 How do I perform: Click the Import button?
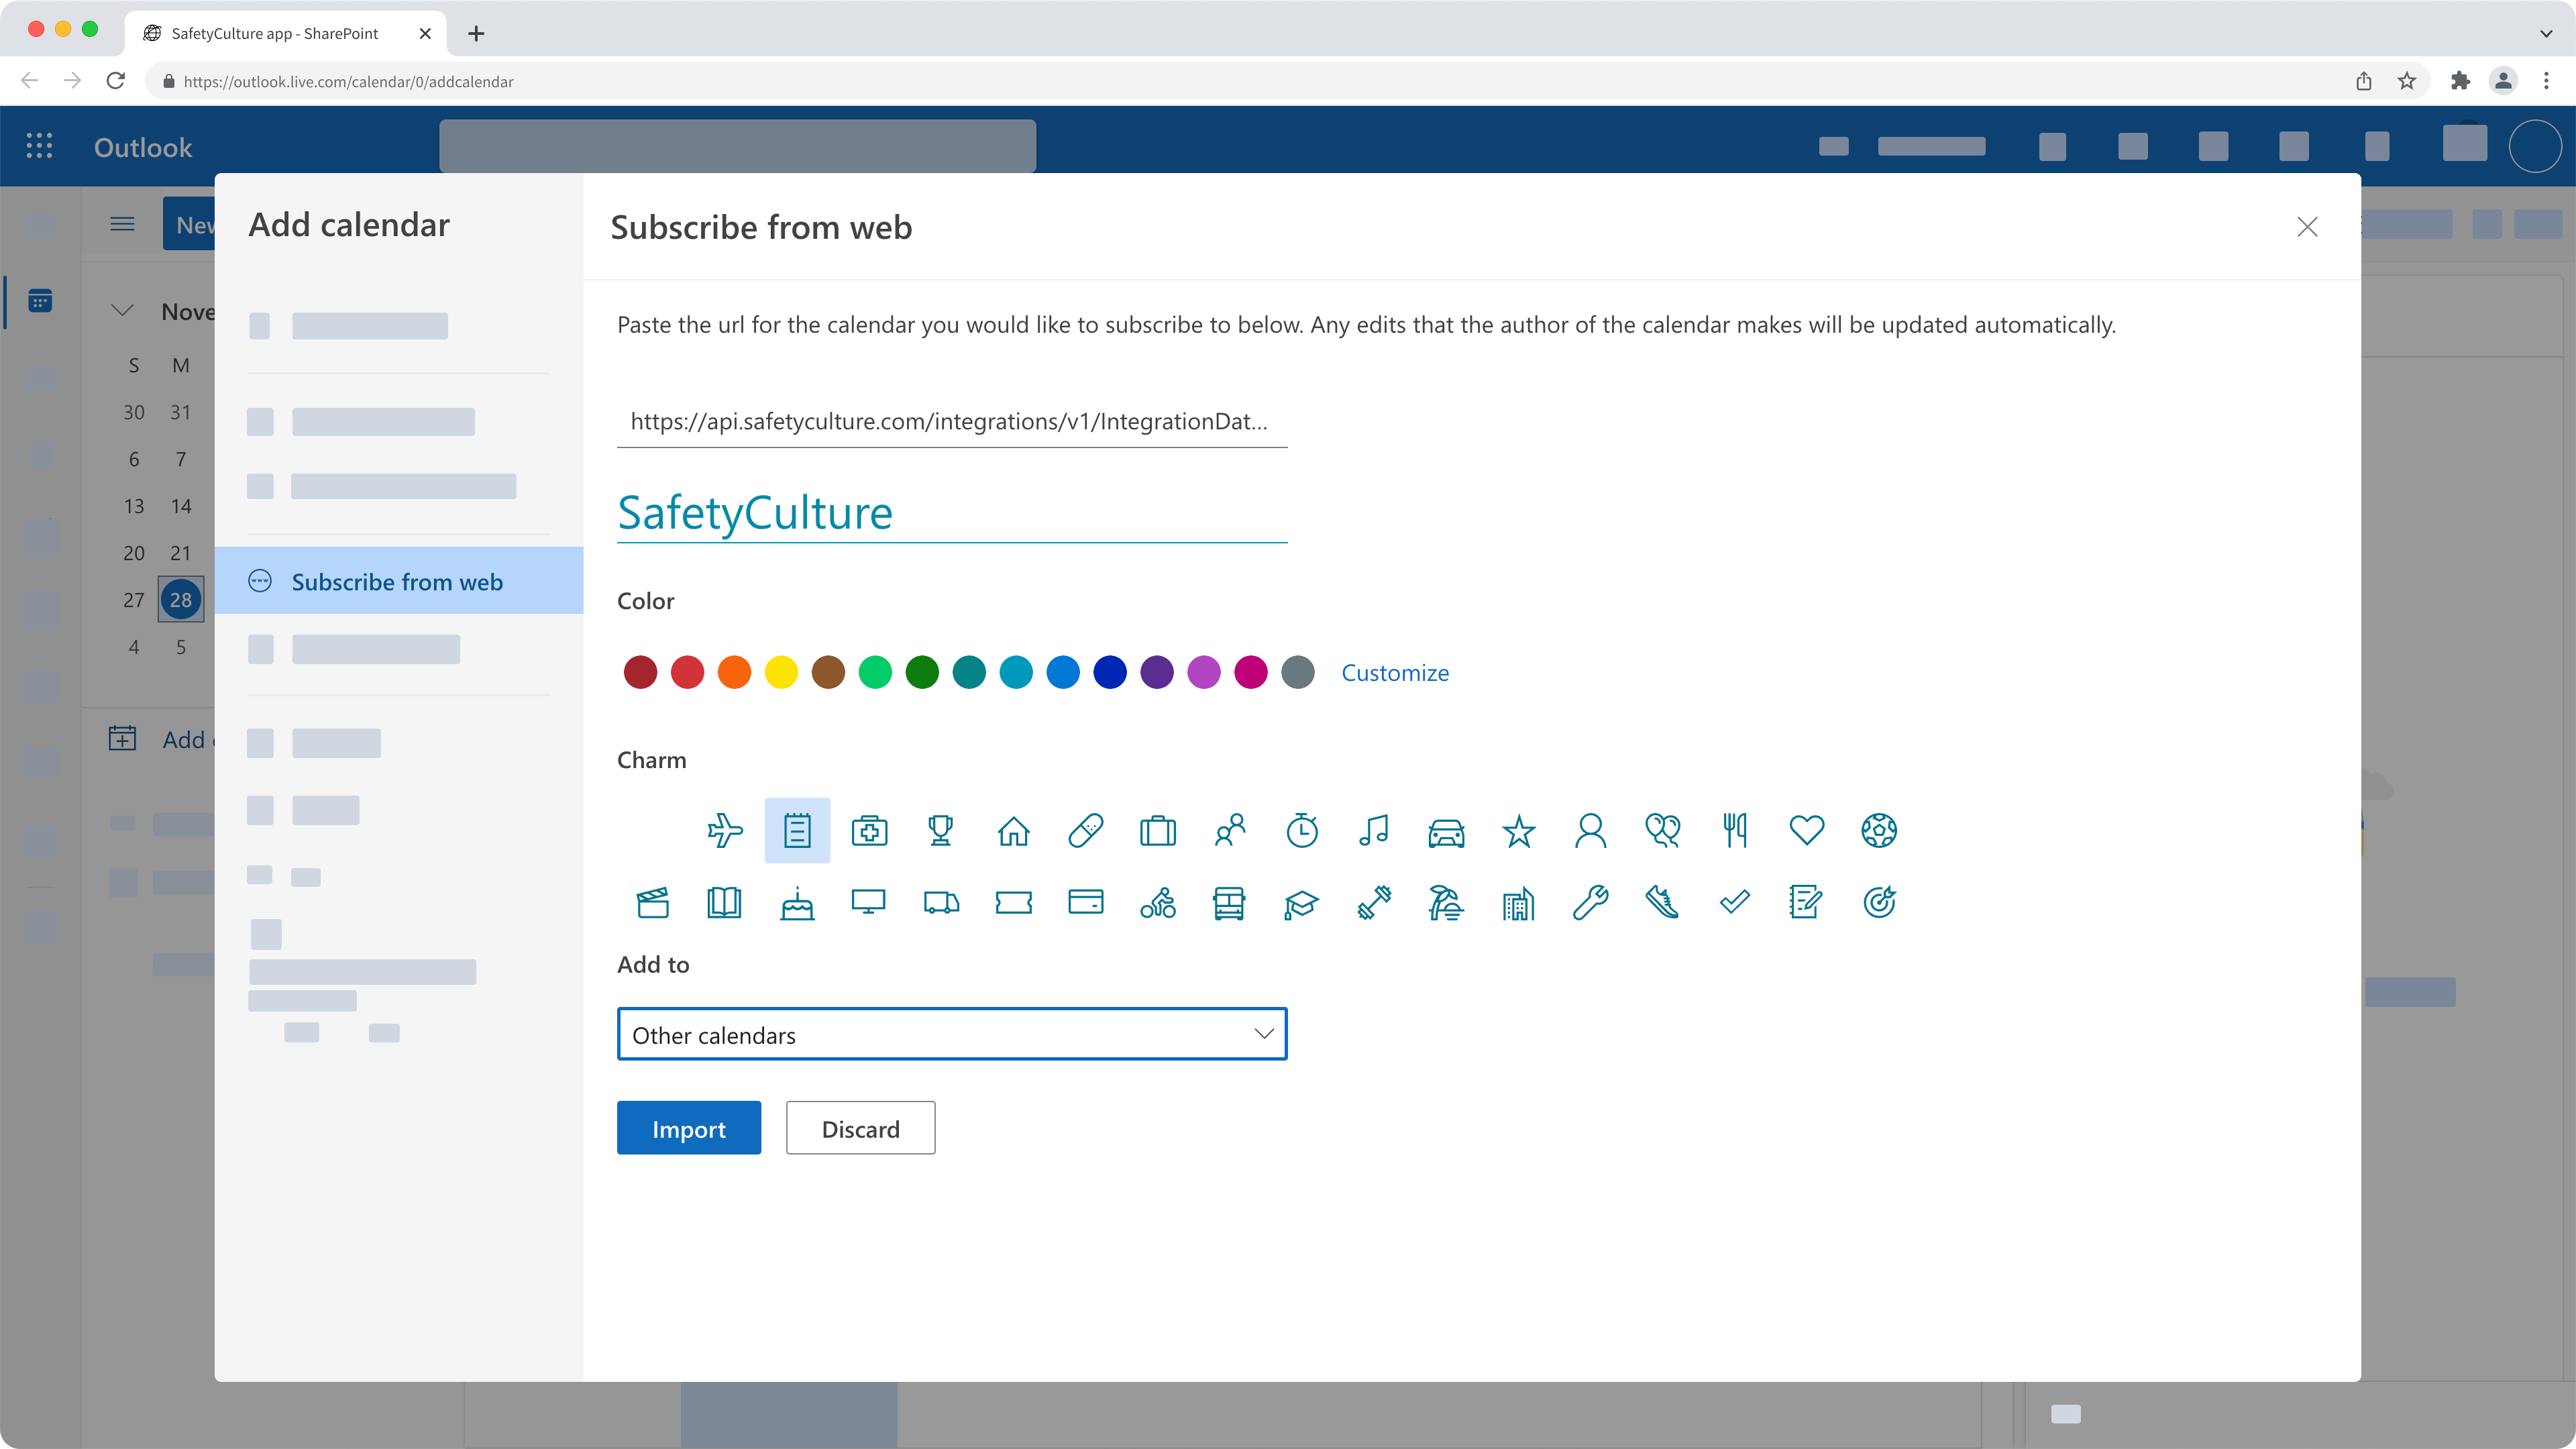point(688,1128)
